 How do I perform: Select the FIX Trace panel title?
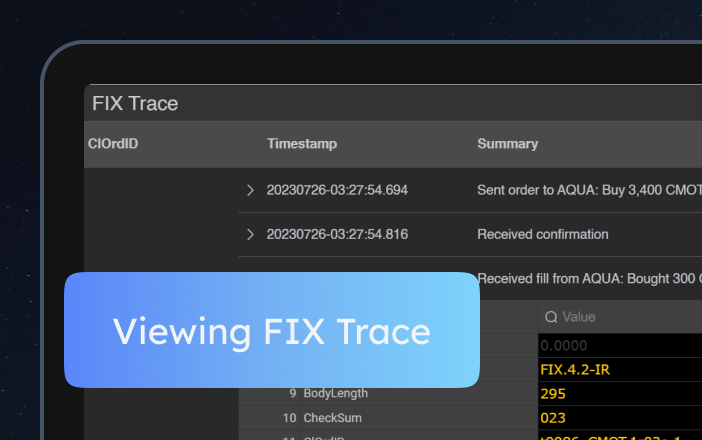[135, 103]
